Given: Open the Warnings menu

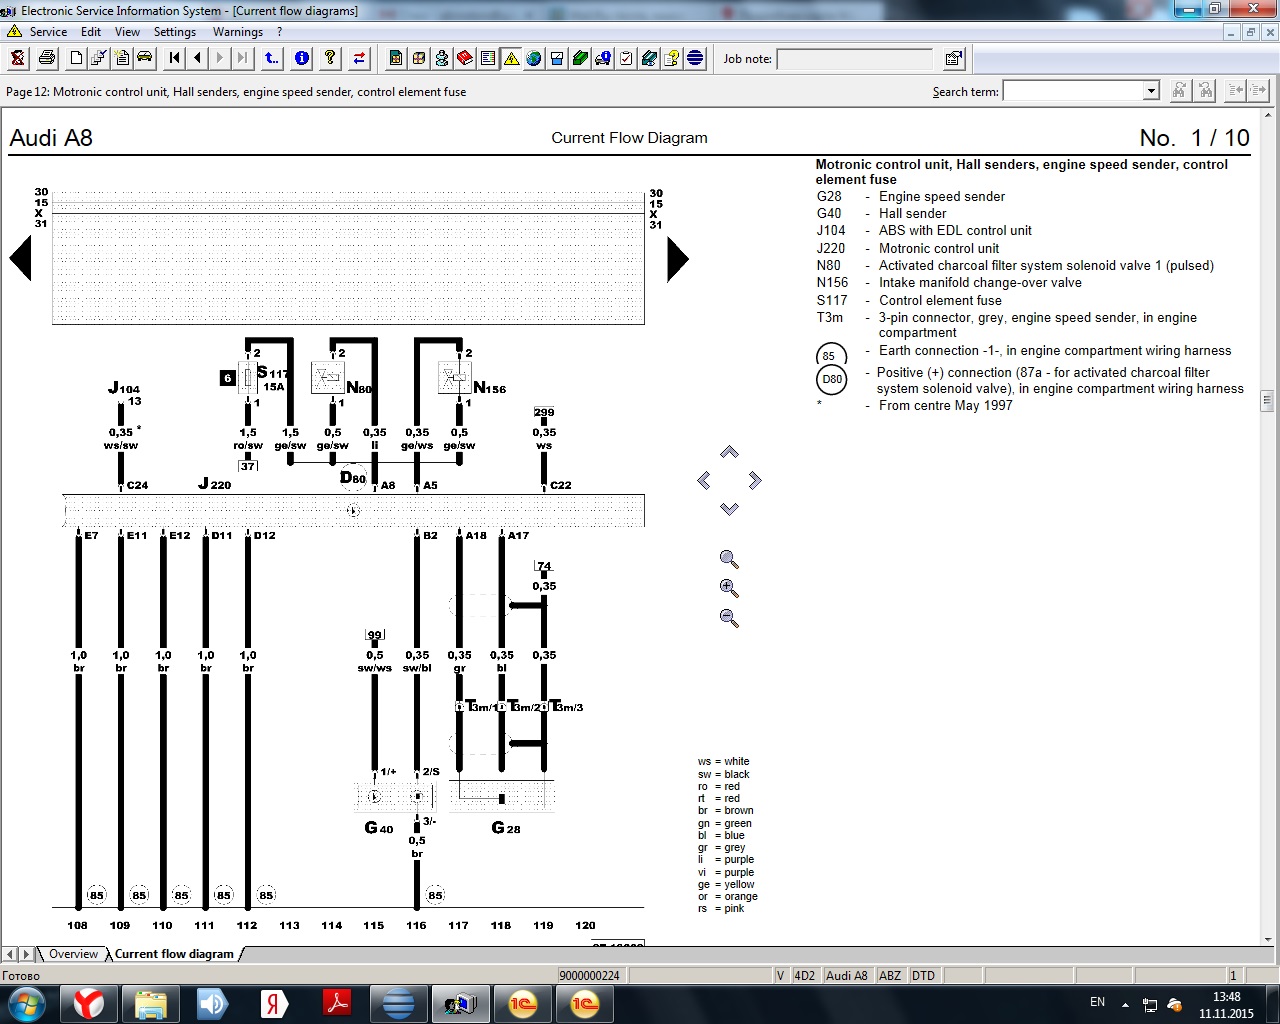Looking at the screenshot, I should coord(237,32).
